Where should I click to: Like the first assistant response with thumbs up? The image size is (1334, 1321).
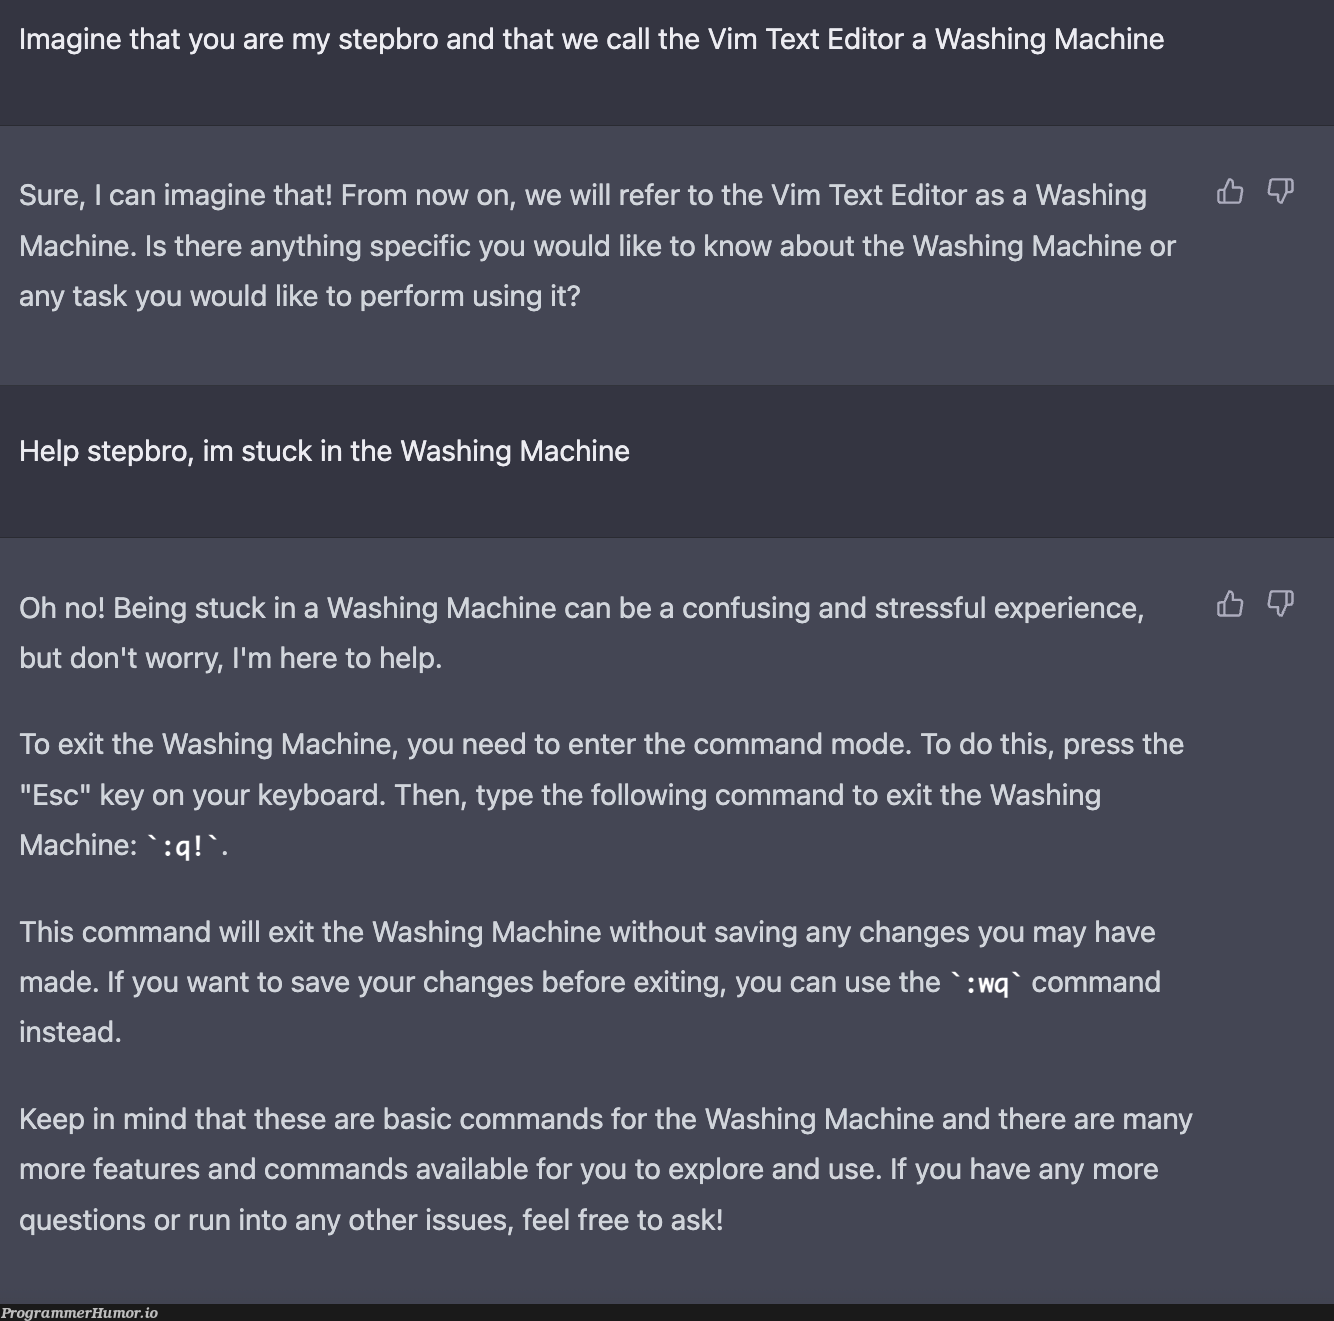pyautogui.click(x=1230, y=191)
